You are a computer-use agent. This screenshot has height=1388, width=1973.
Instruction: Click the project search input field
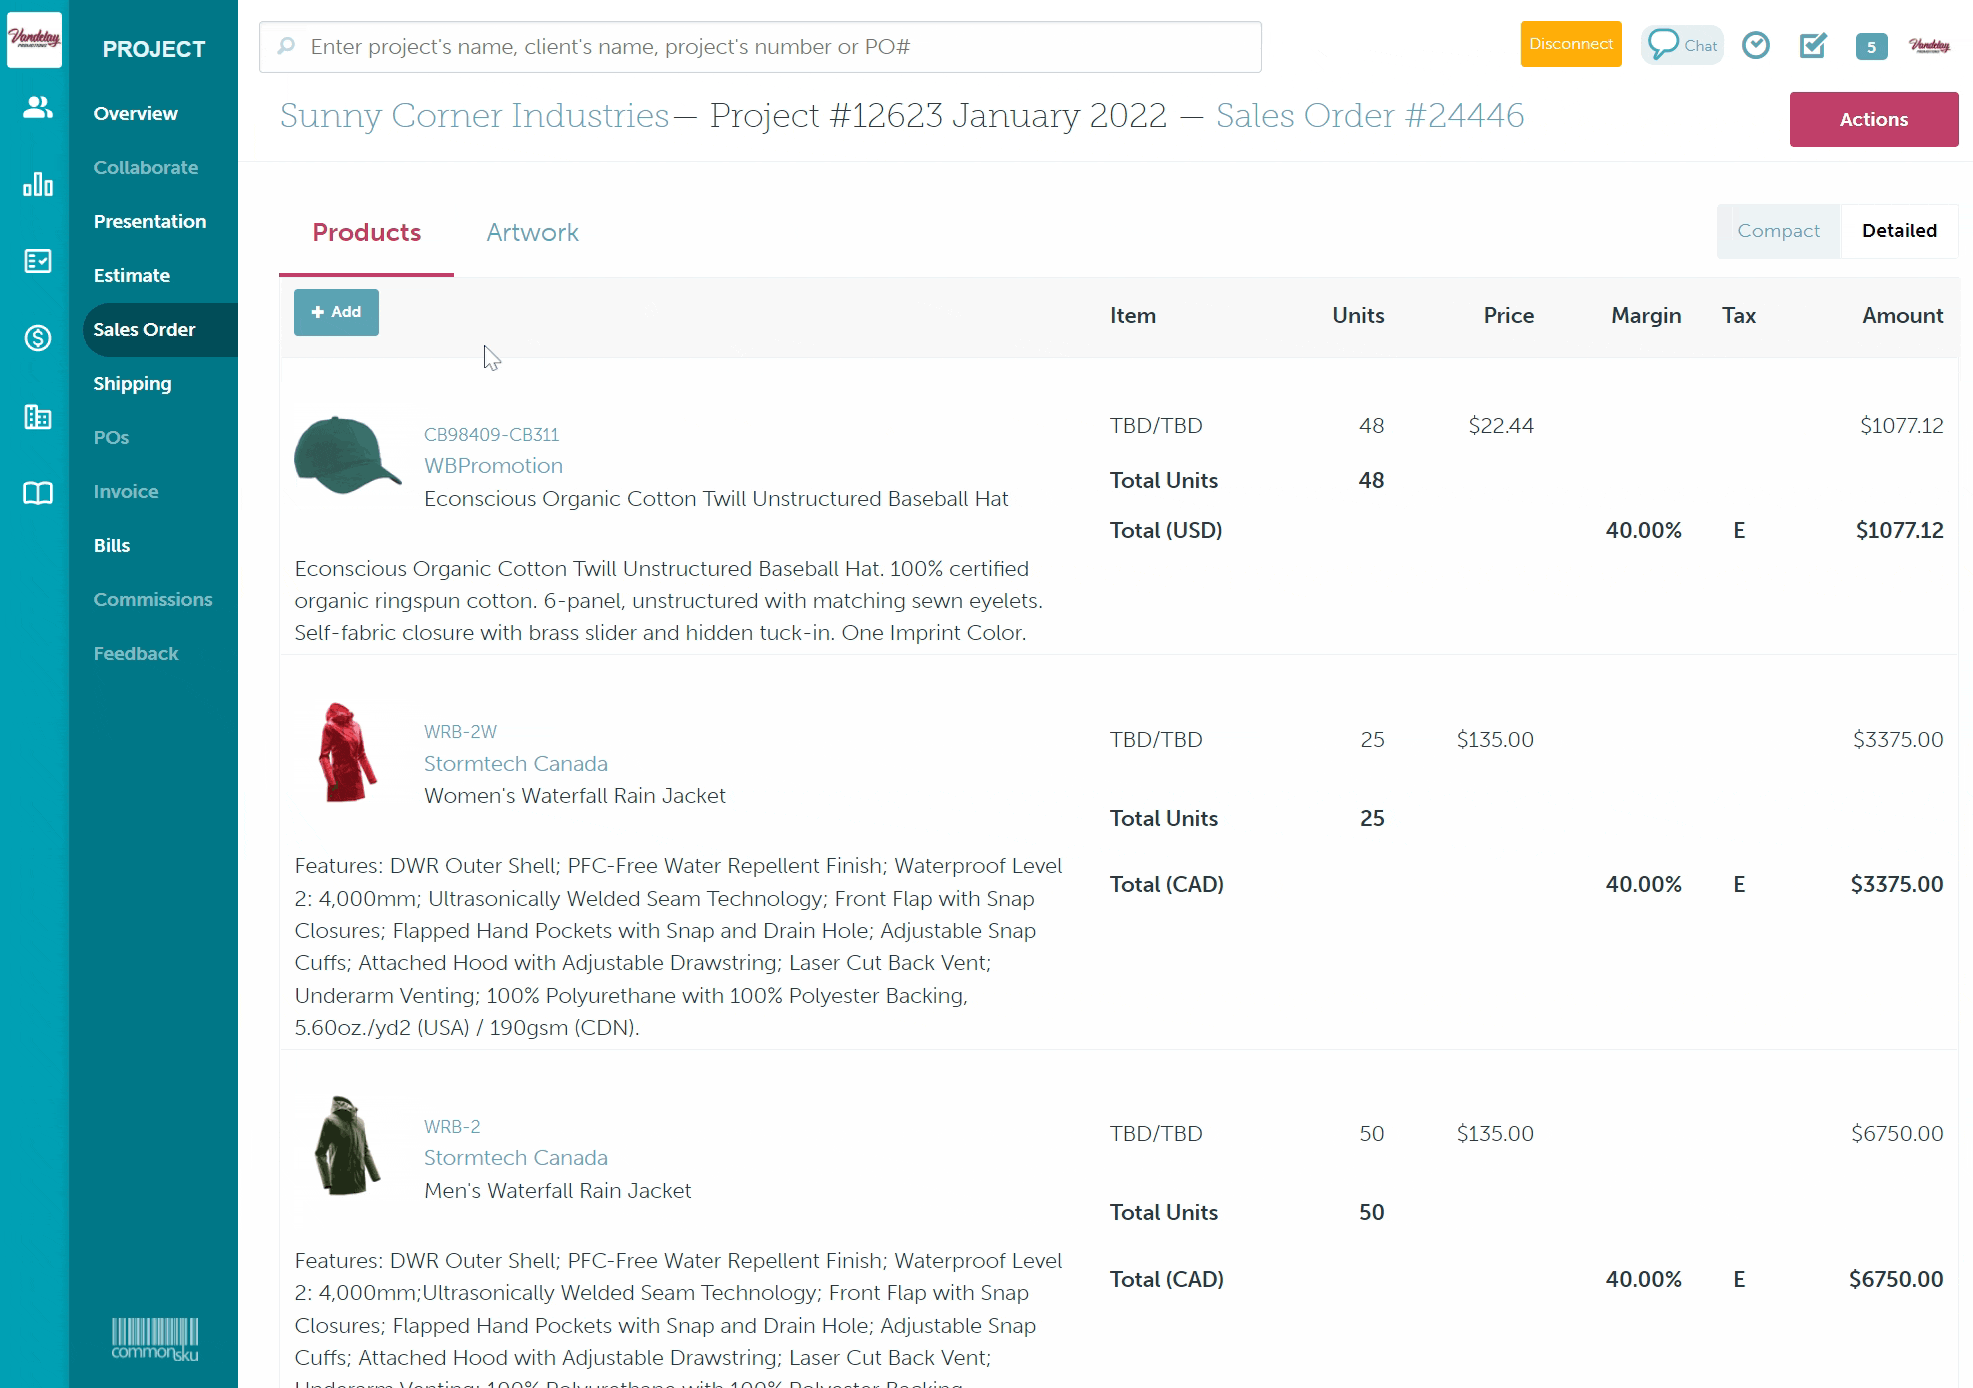pyautogui.click(x=760, y=47)
